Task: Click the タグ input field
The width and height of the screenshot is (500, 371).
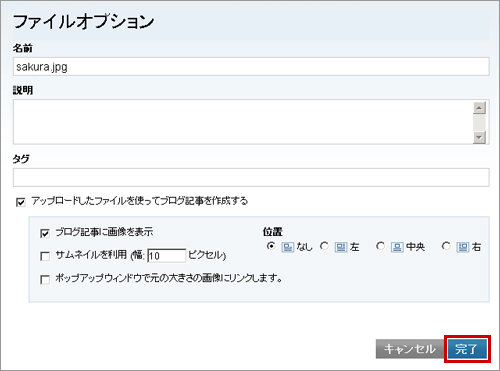Action: (251, 177)
